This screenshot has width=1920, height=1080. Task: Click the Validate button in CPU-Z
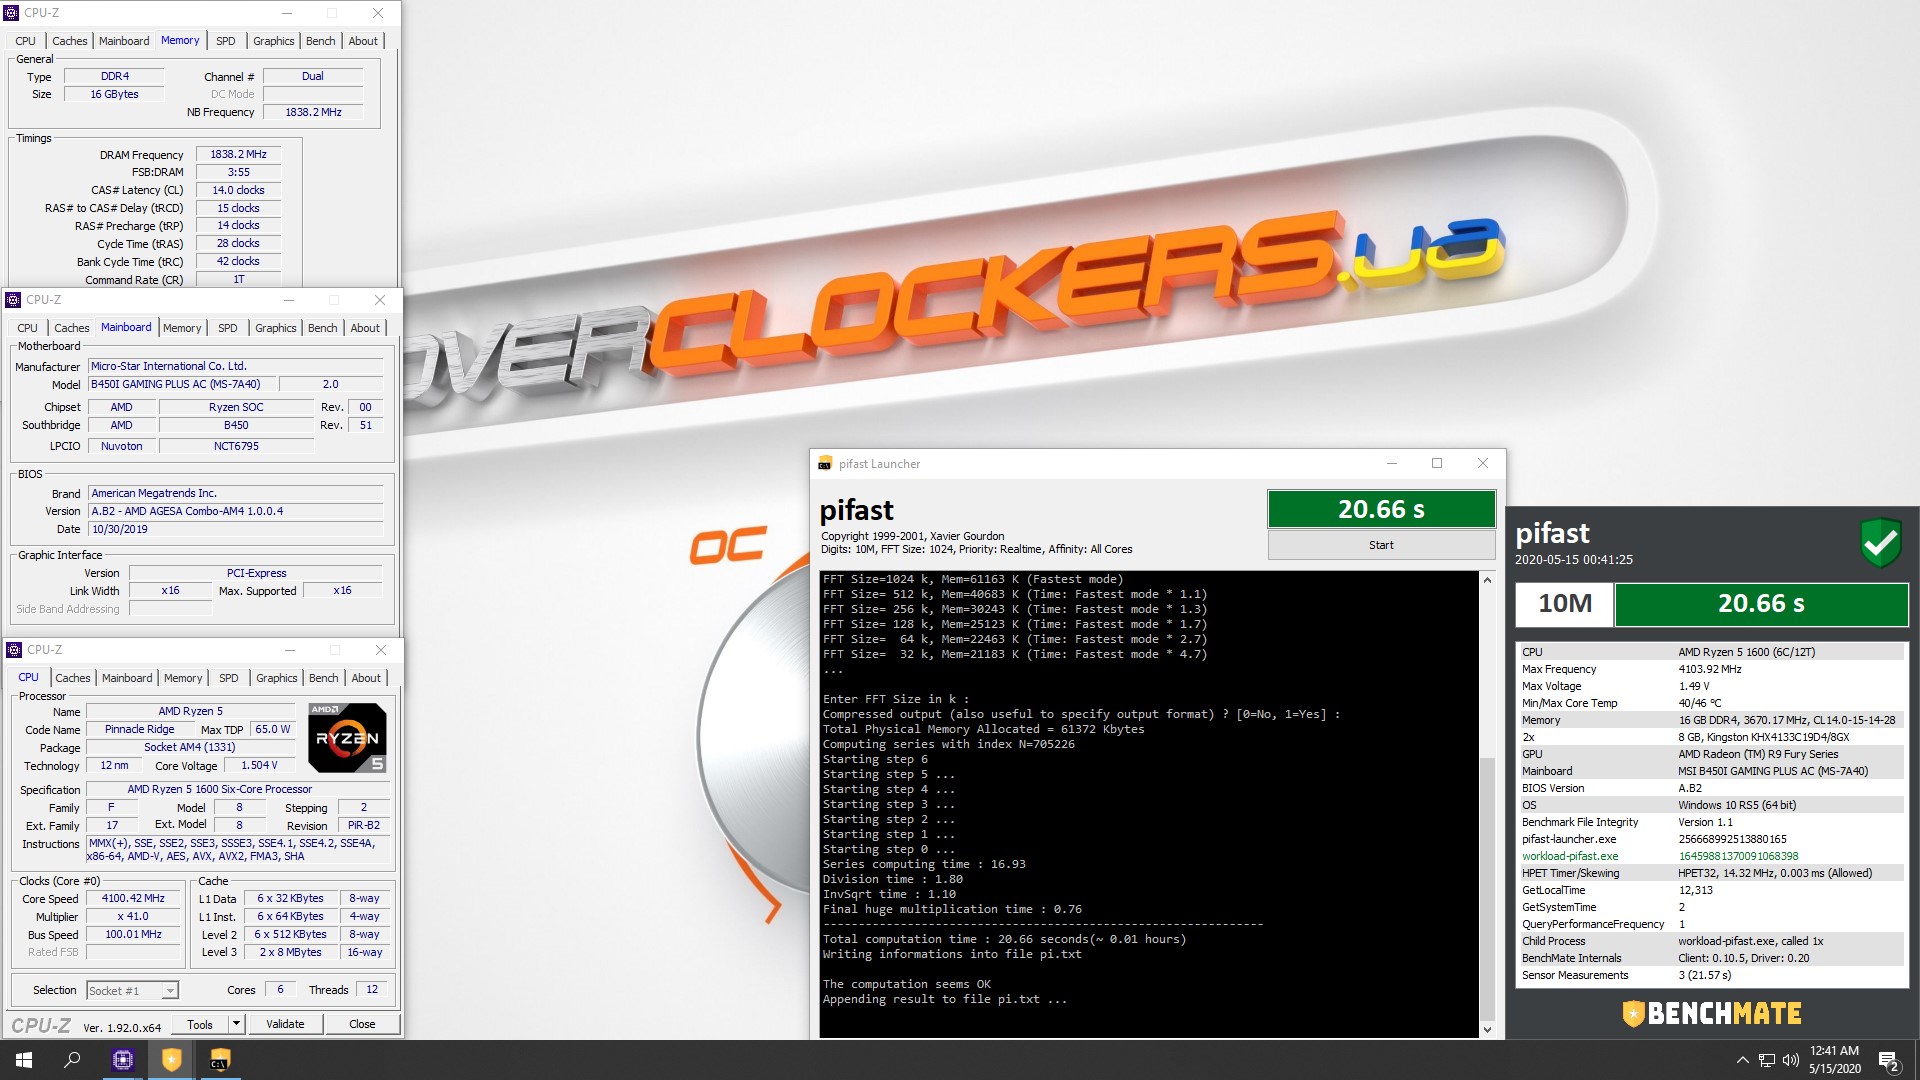(285, 1024)
